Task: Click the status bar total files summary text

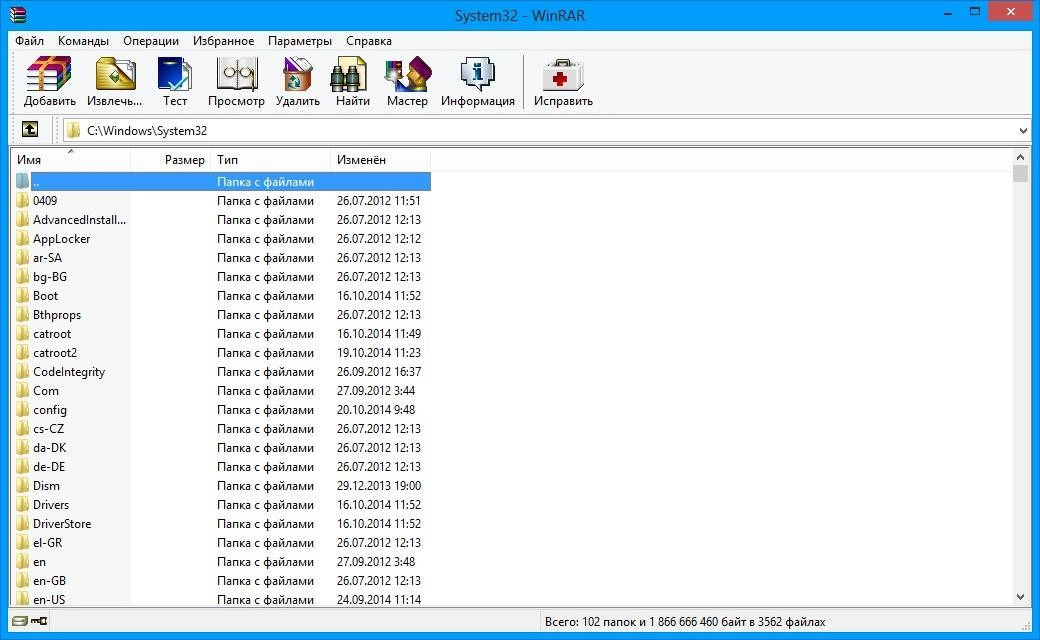Action: [685, 622]
